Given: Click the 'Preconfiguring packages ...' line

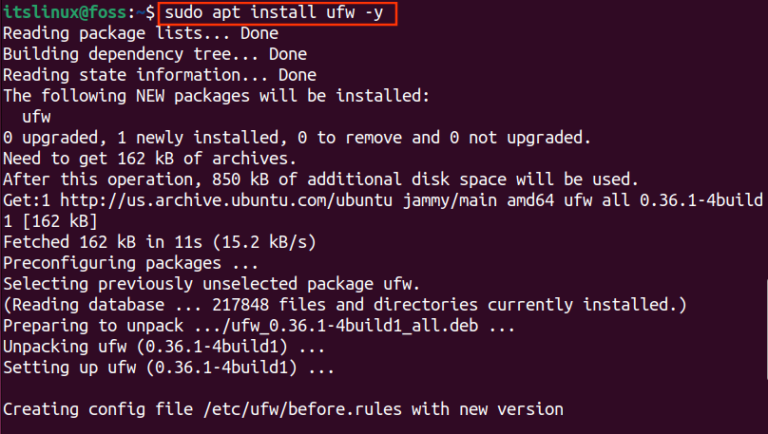Looking at the screenshot, I should (x=130, y=263).
